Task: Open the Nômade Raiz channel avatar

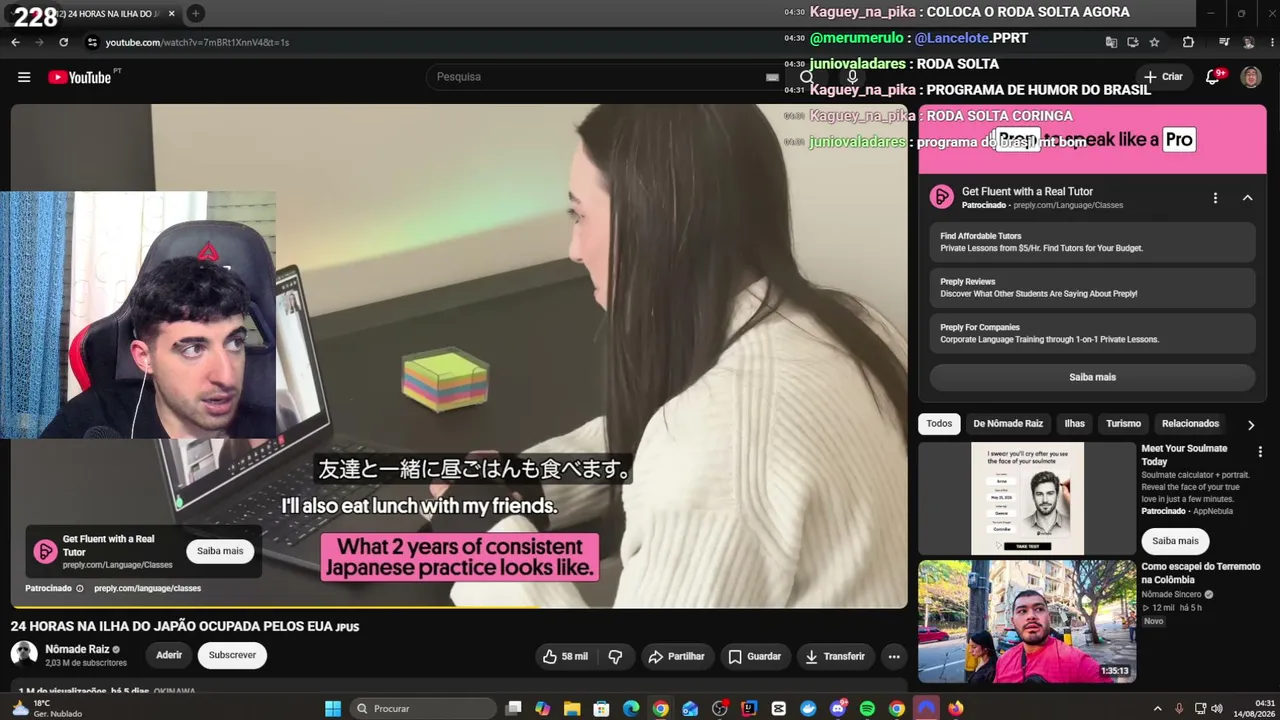Action: click(x=24, y=655)
